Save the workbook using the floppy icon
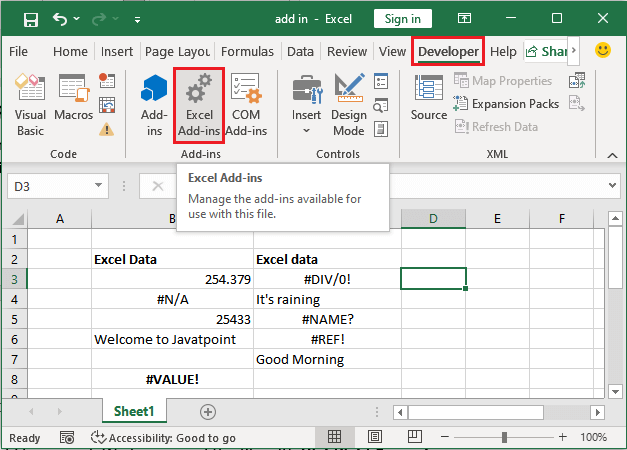The height and width of the screenshot is (450, 627). 30,19
